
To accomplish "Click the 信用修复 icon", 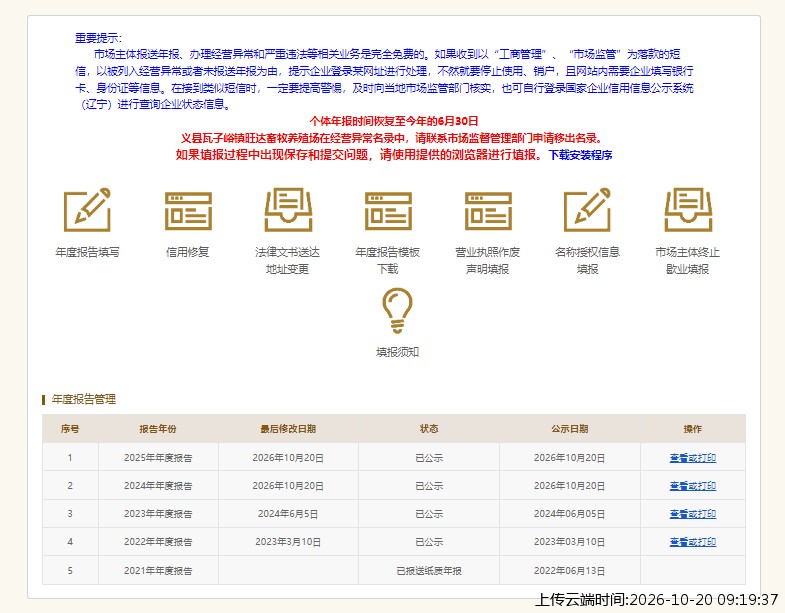I will (x=188, y=211).
